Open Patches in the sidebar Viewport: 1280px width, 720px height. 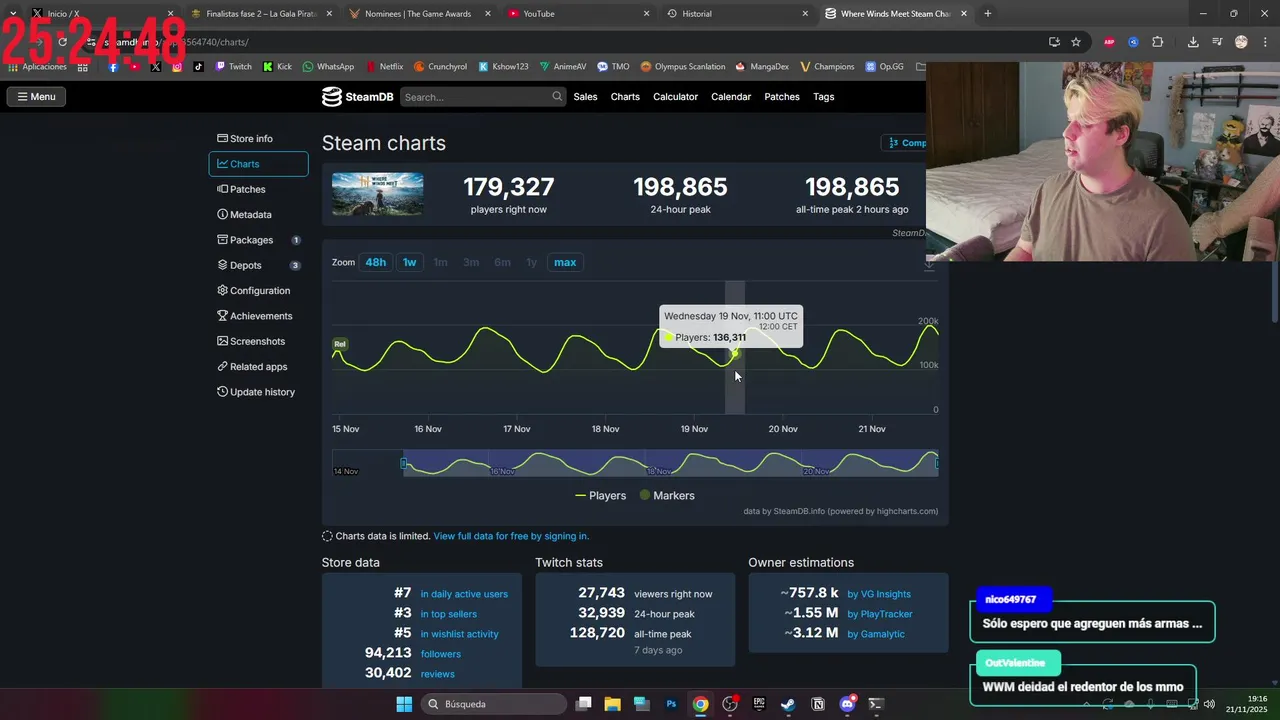point(241,190)
